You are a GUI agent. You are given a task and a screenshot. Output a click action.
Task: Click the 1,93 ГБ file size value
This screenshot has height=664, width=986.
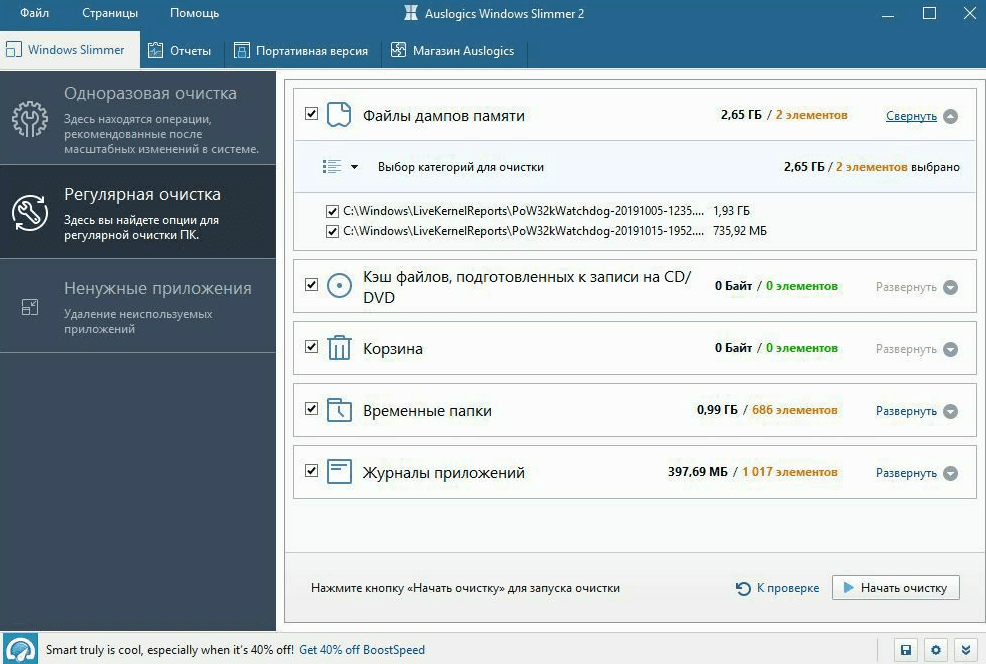(731, 211)
